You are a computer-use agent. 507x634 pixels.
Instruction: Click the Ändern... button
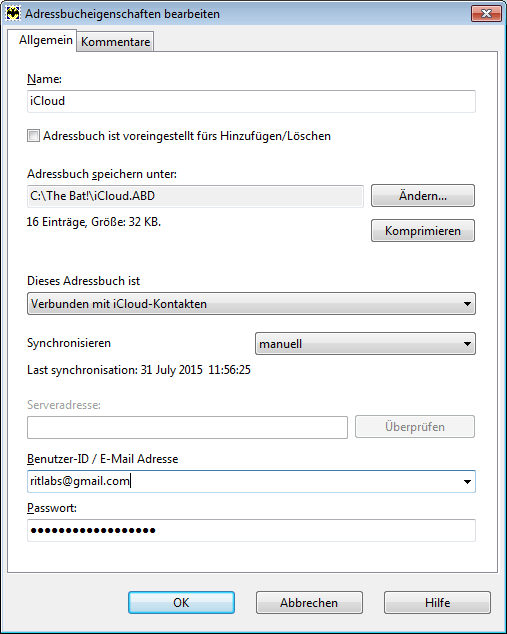click(x=423, y=196)
